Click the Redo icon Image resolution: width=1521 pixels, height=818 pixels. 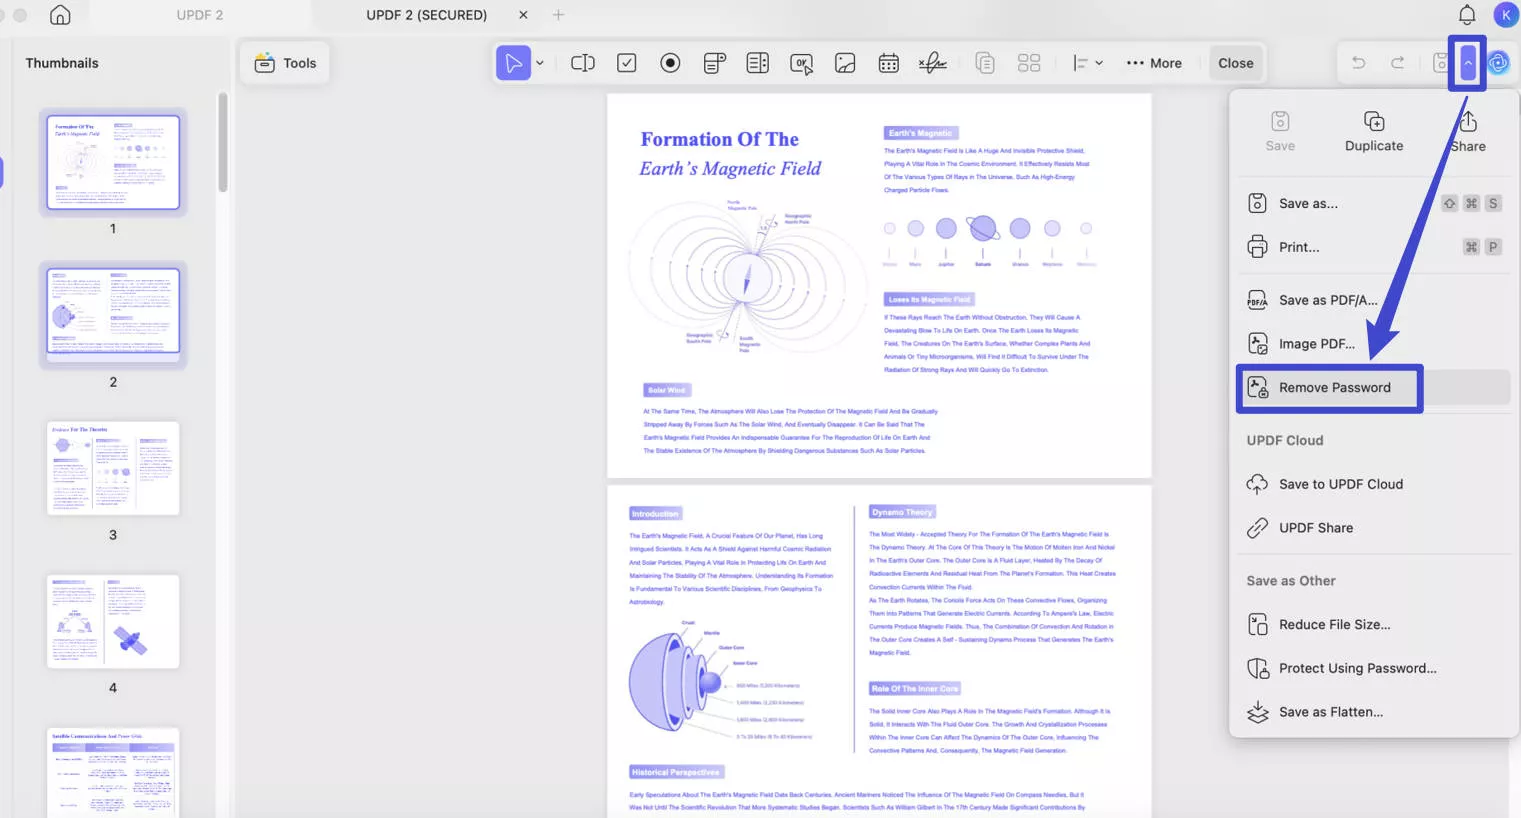click(x=1397, y=62)
